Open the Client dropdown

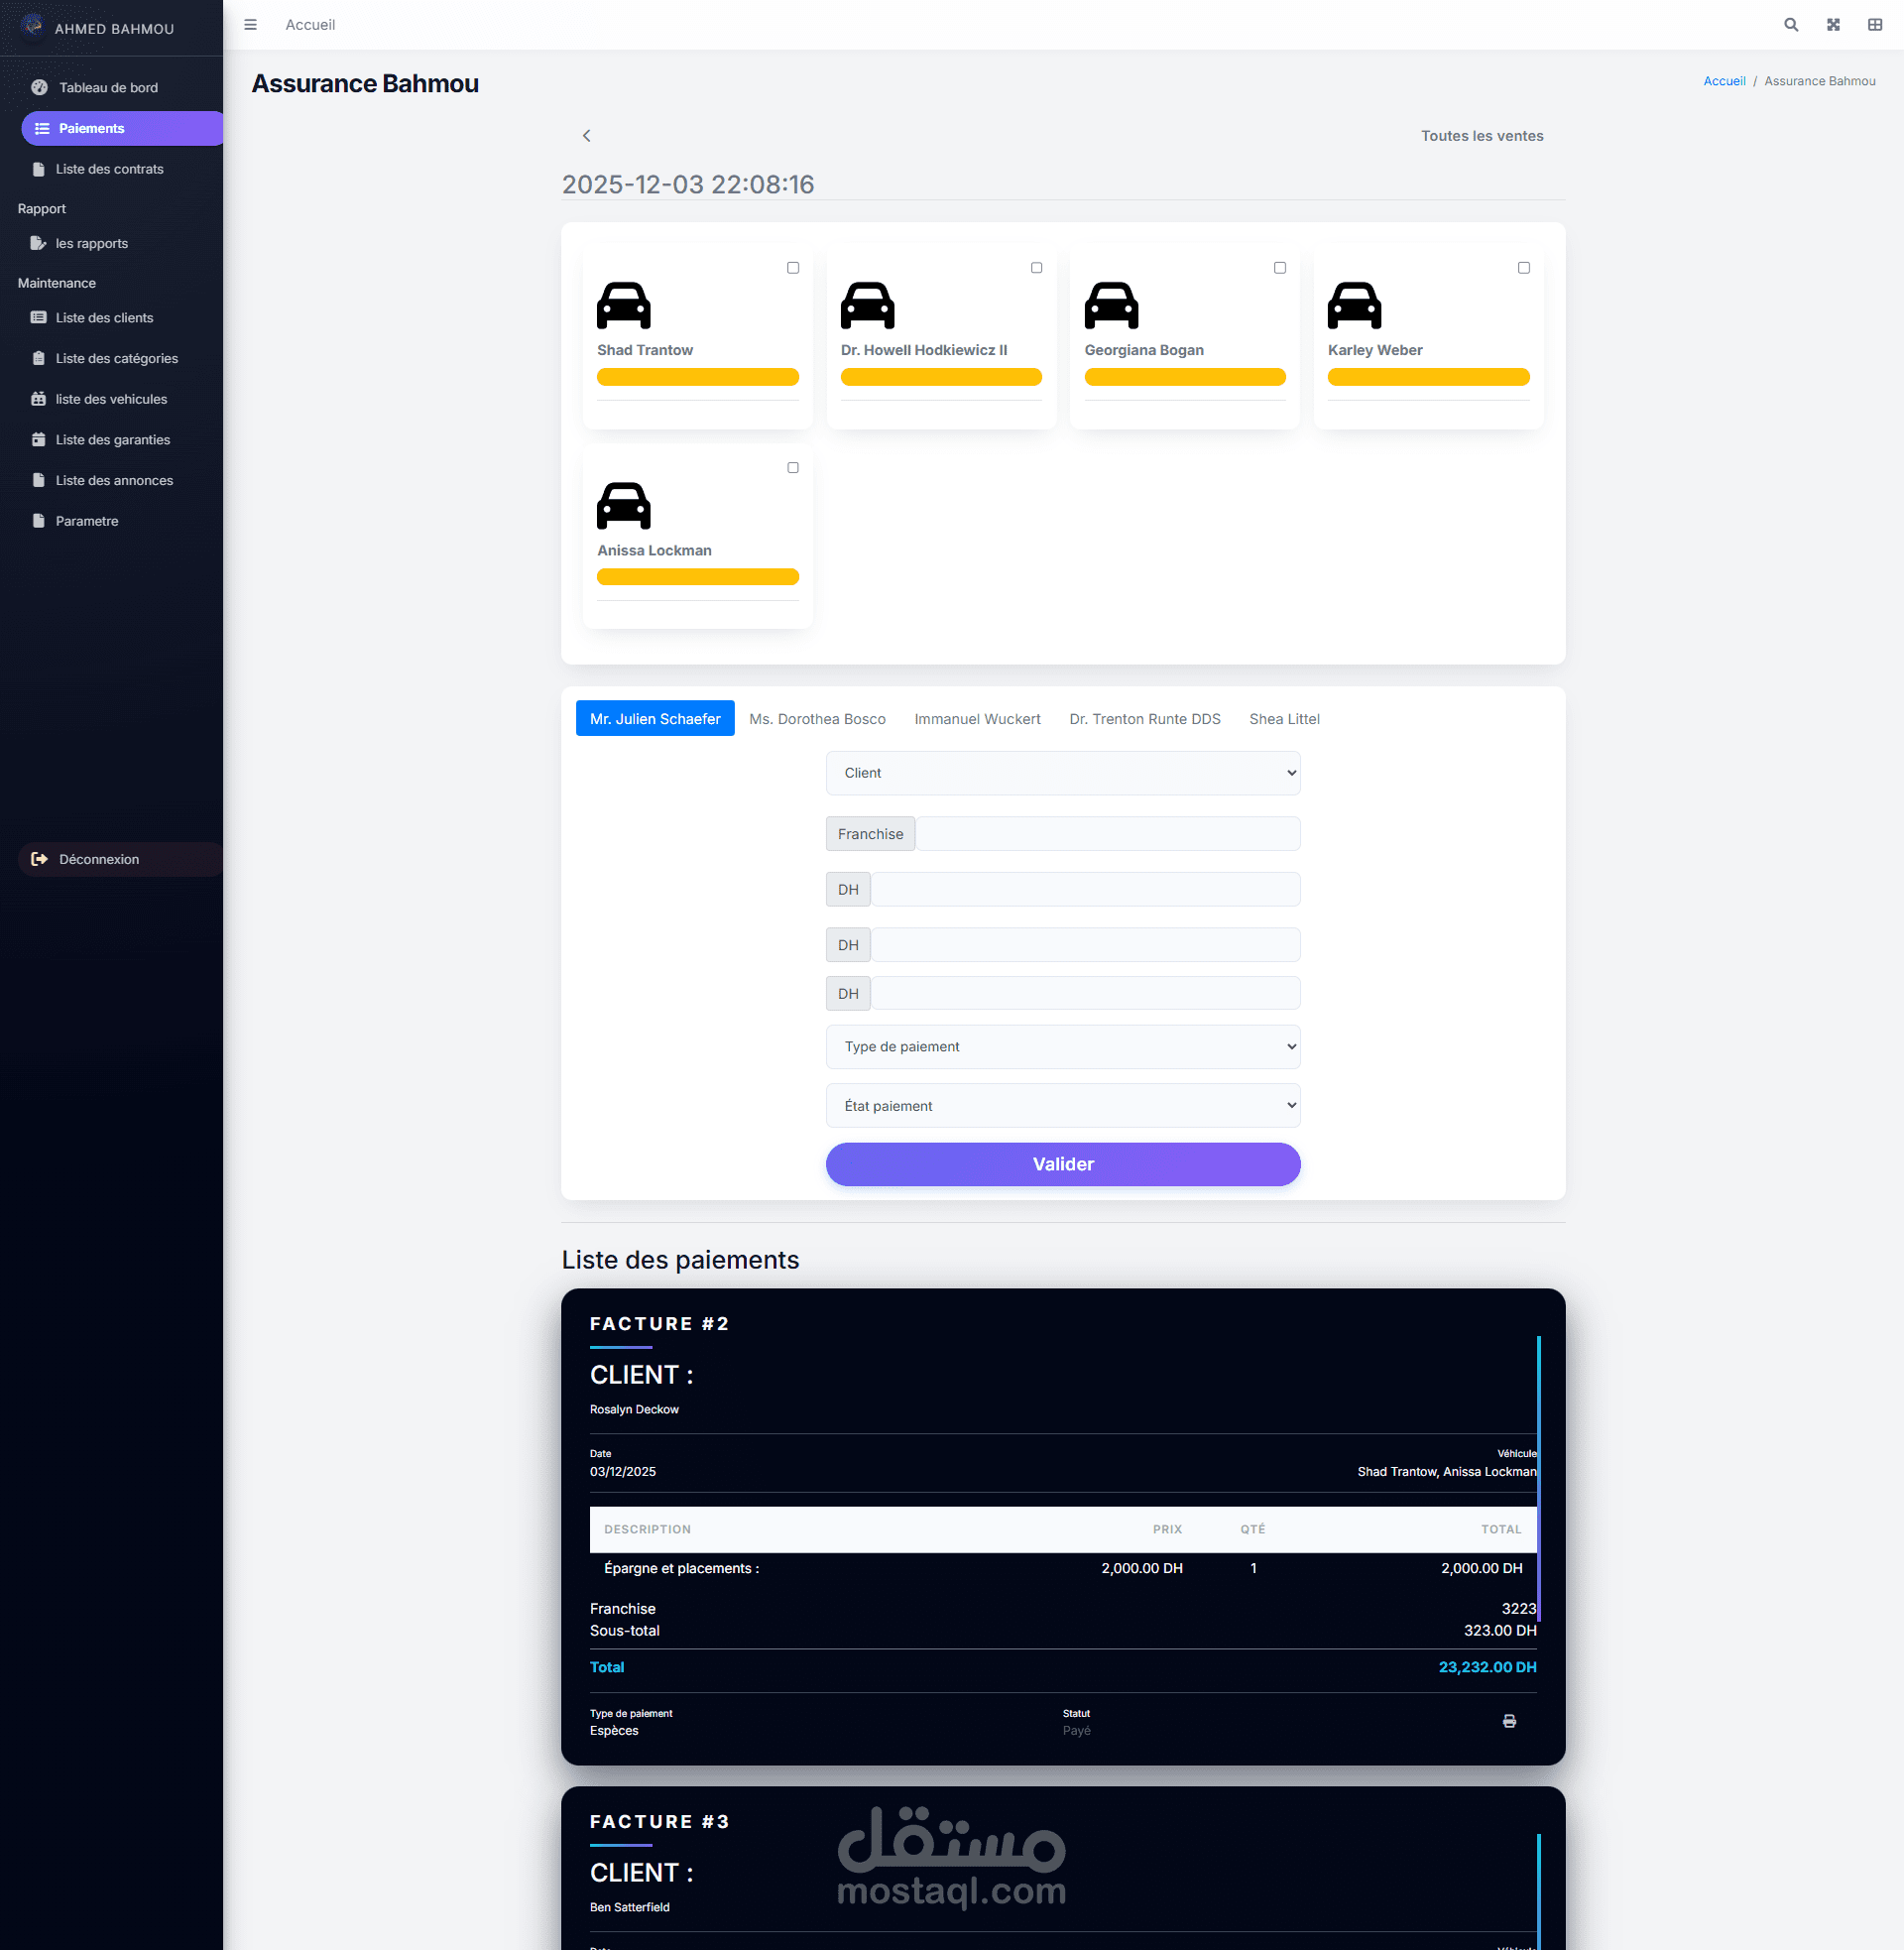click(1062, 773)
